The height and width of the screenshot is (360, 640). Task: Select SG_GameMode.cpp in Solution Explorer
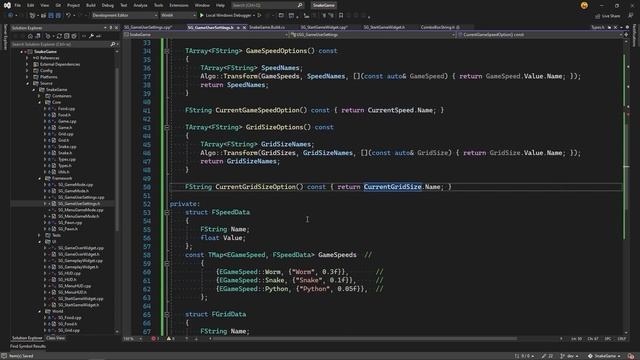click(x=75, y=184)
